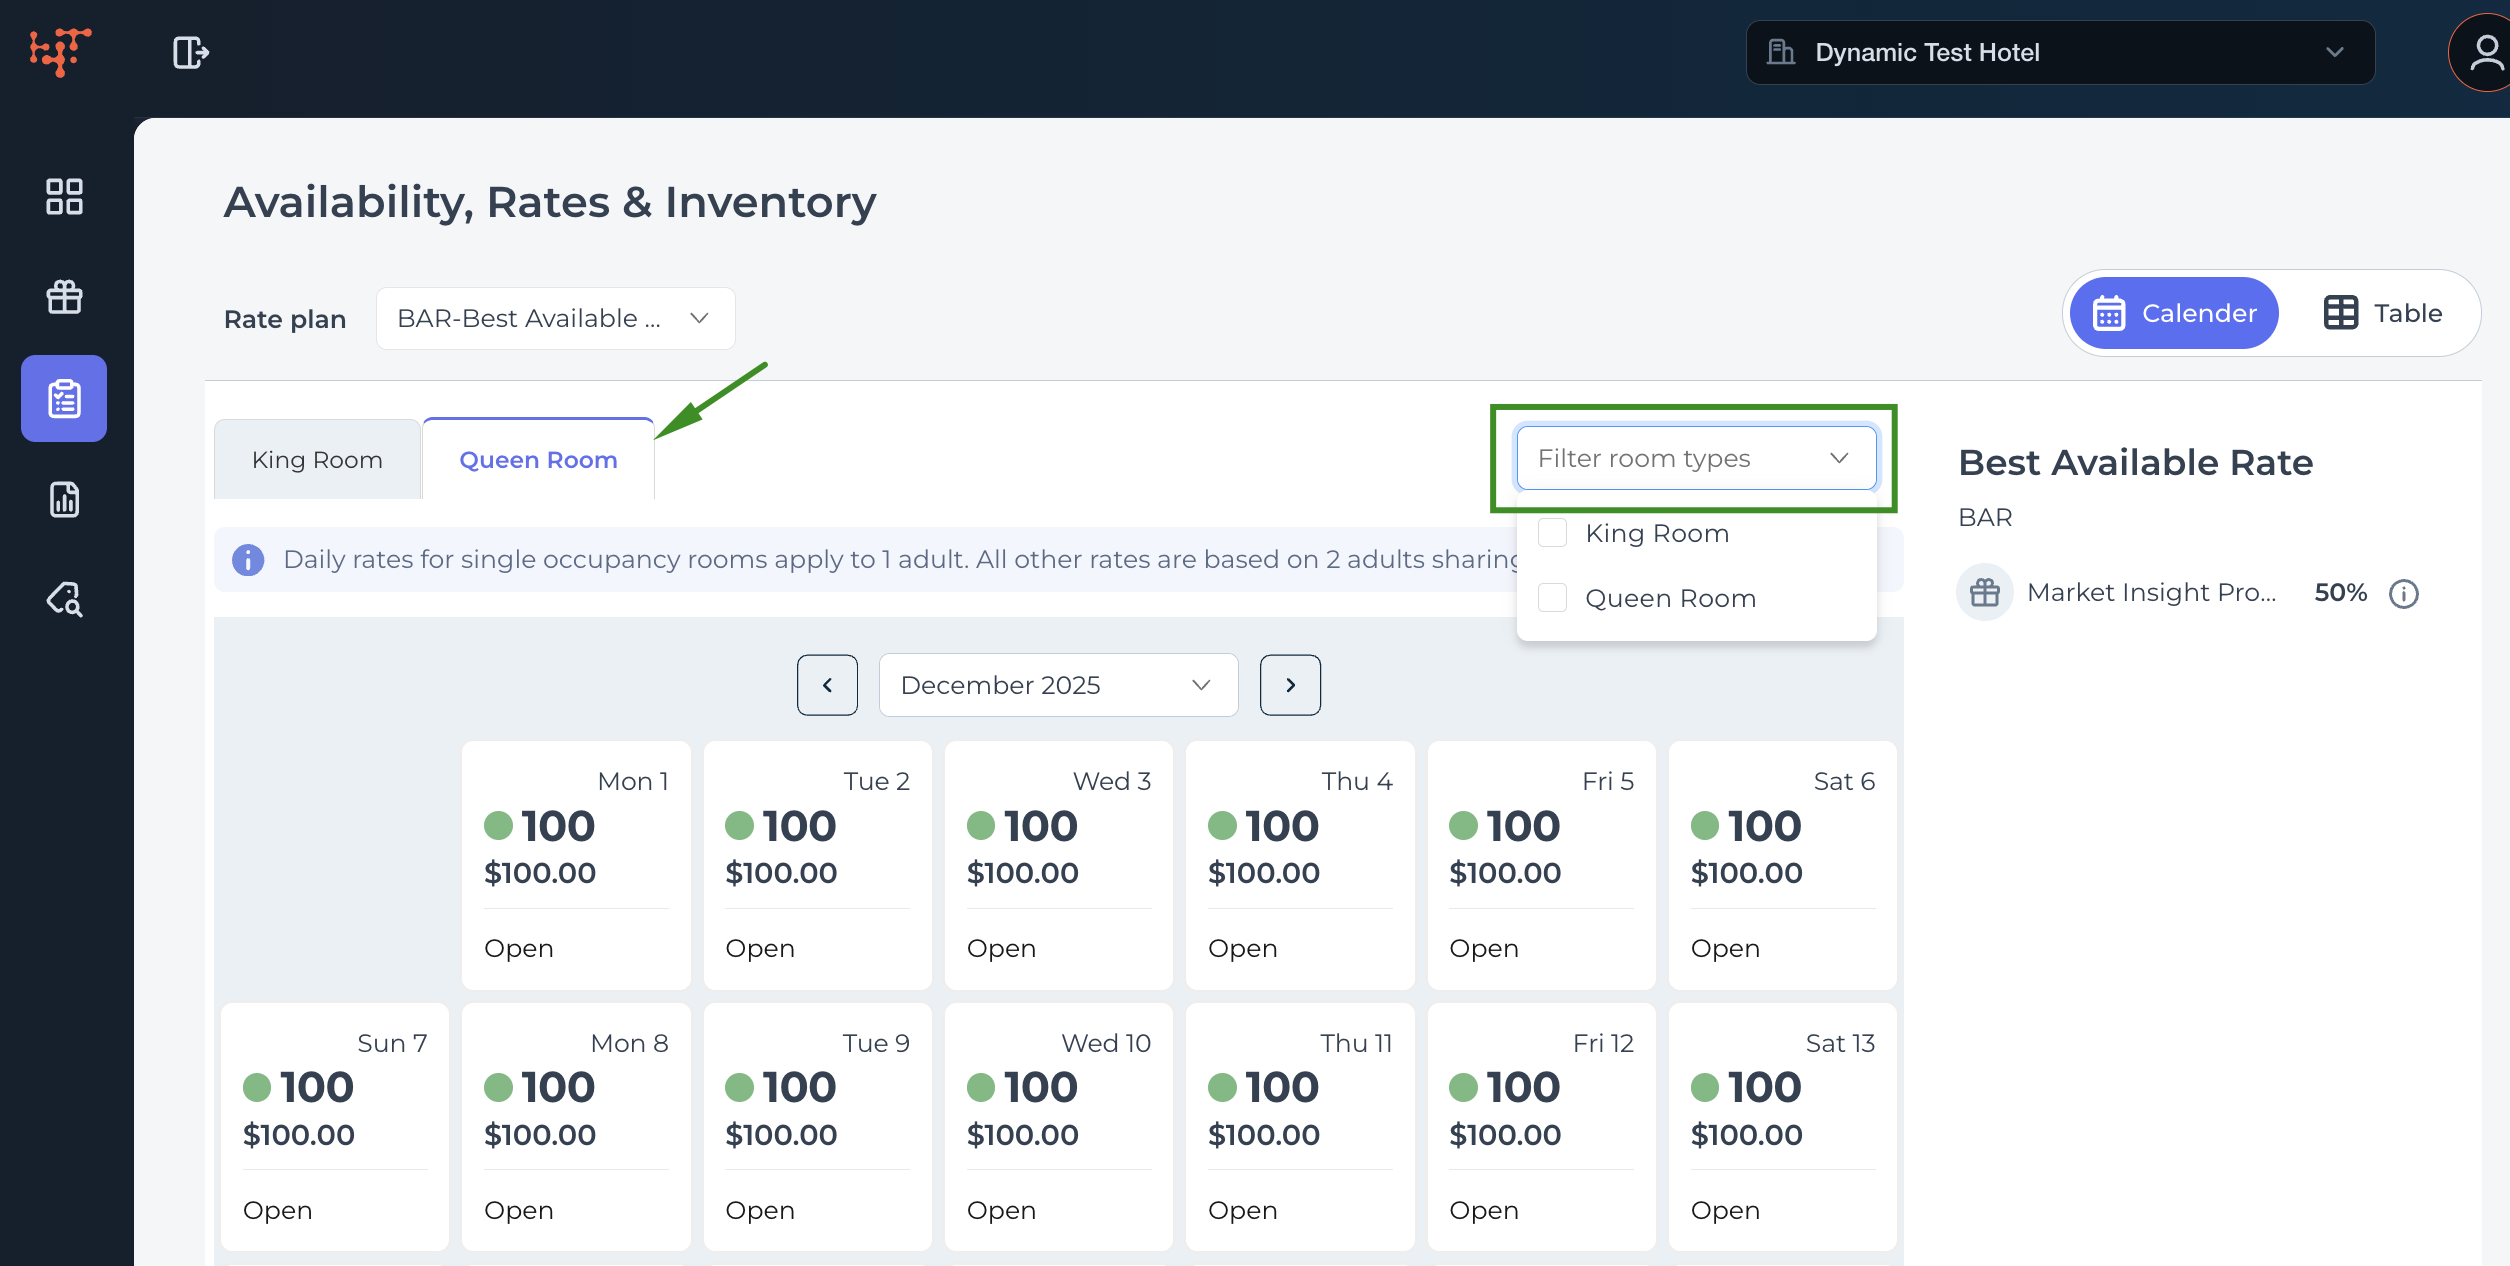Image resolution: width=2510 pixels, height=1266 pixels.
Task: Check the King Room filter checkbox
Action: point(1552,533)
